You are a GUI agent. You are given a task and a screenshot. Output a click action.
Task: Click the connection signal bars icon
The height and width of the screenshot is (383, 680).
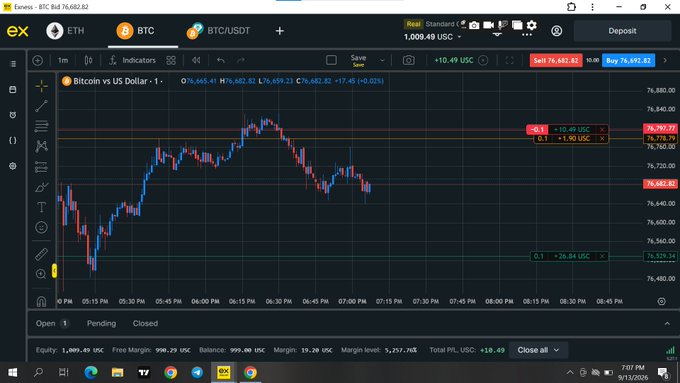point(670,350)
